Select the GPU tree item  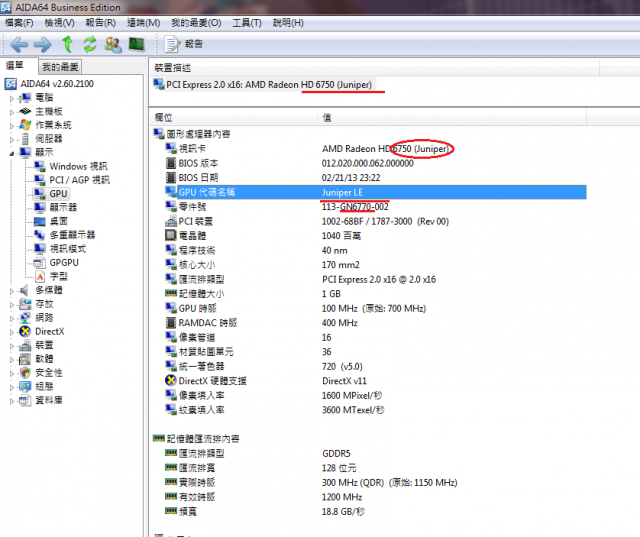pyautogui.click(x=58, y=194)
